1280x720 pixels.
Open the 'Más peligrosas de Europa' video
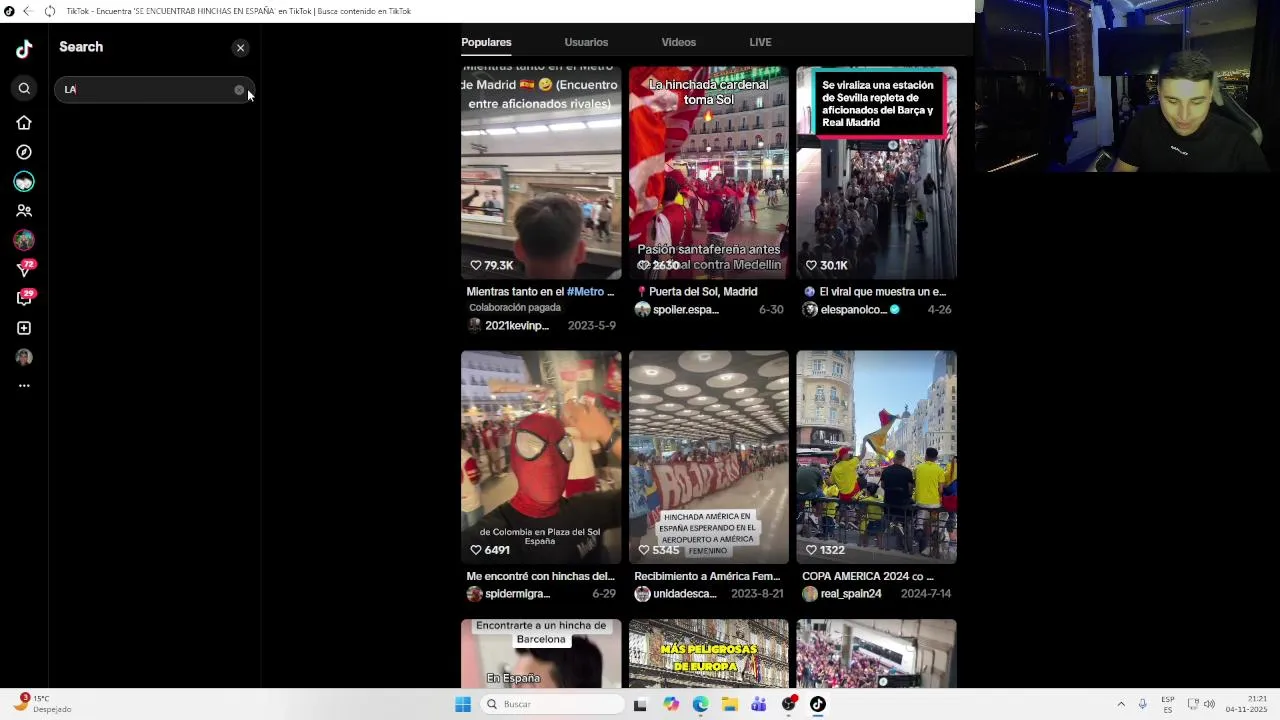pyautogui.click(x=709, y=654)
